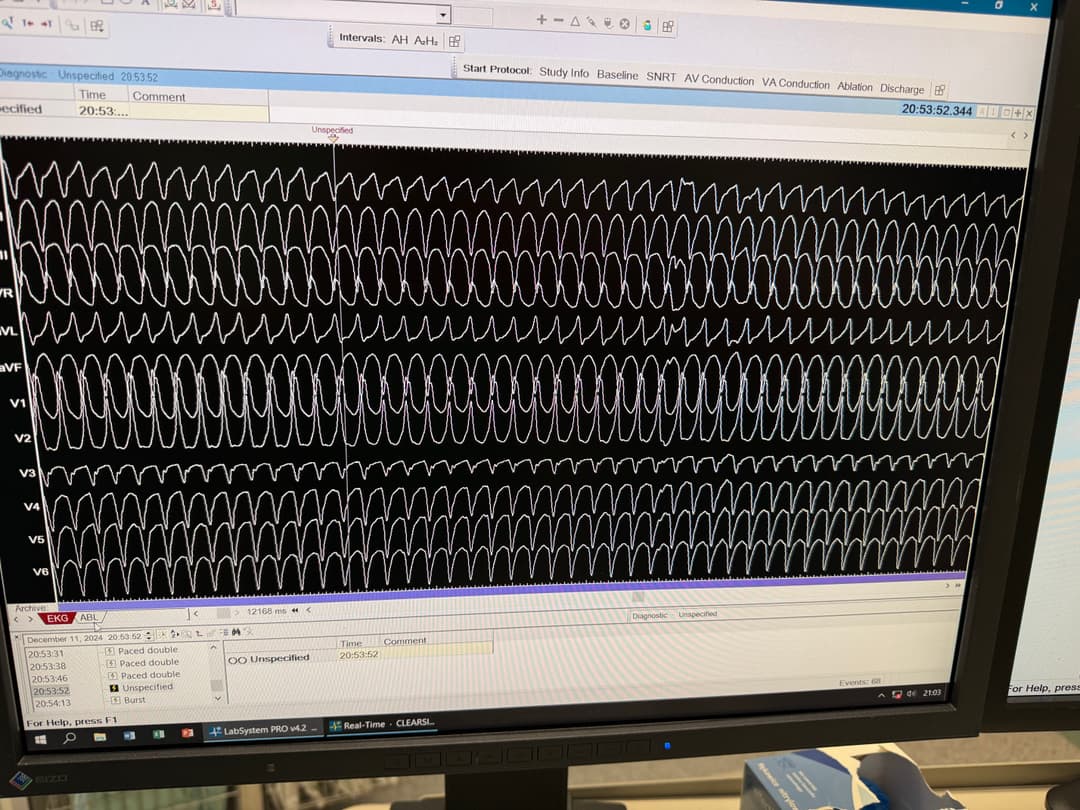Click the OO Unspecified entry in lower panel

(x=269, y=659)
